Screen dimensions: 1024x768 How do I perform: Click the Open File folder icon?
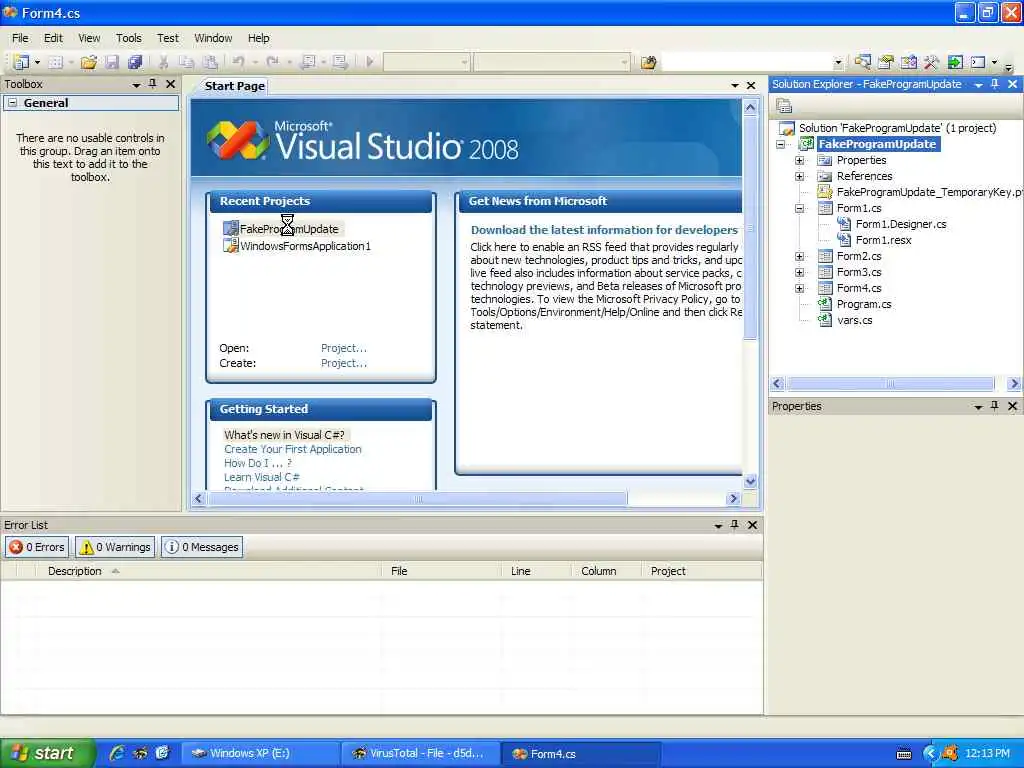(89, 62)
